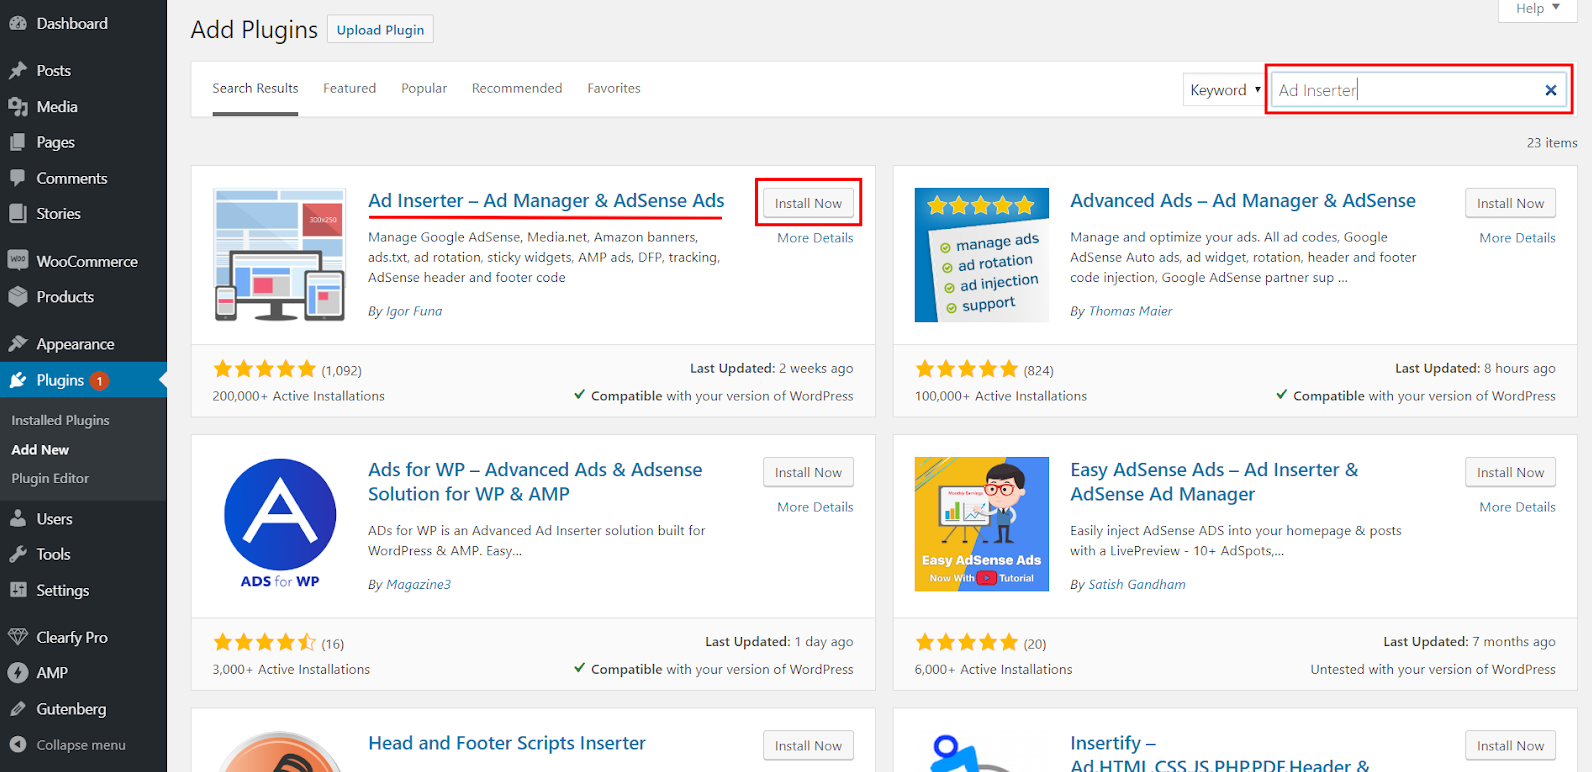Install Now for Head and Footer Scripts Inserter
The height and width of the screenshot is (772, 1592).
click(808, 745)
